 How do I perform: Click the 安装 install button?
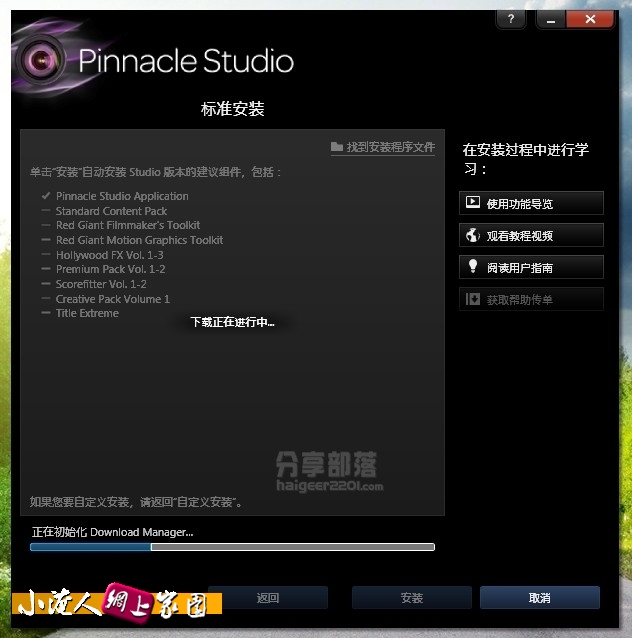click(x=411, y=598)
